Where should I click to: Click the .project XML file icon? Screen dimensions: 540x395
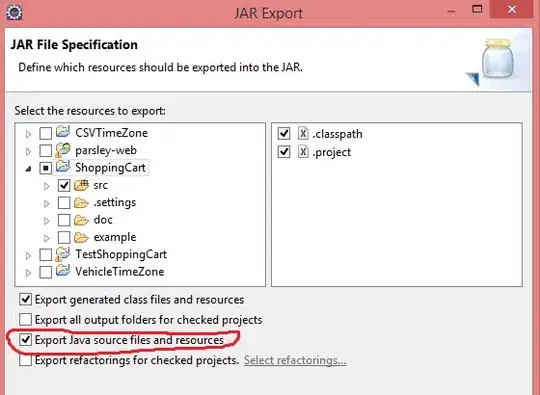(303, 152)
